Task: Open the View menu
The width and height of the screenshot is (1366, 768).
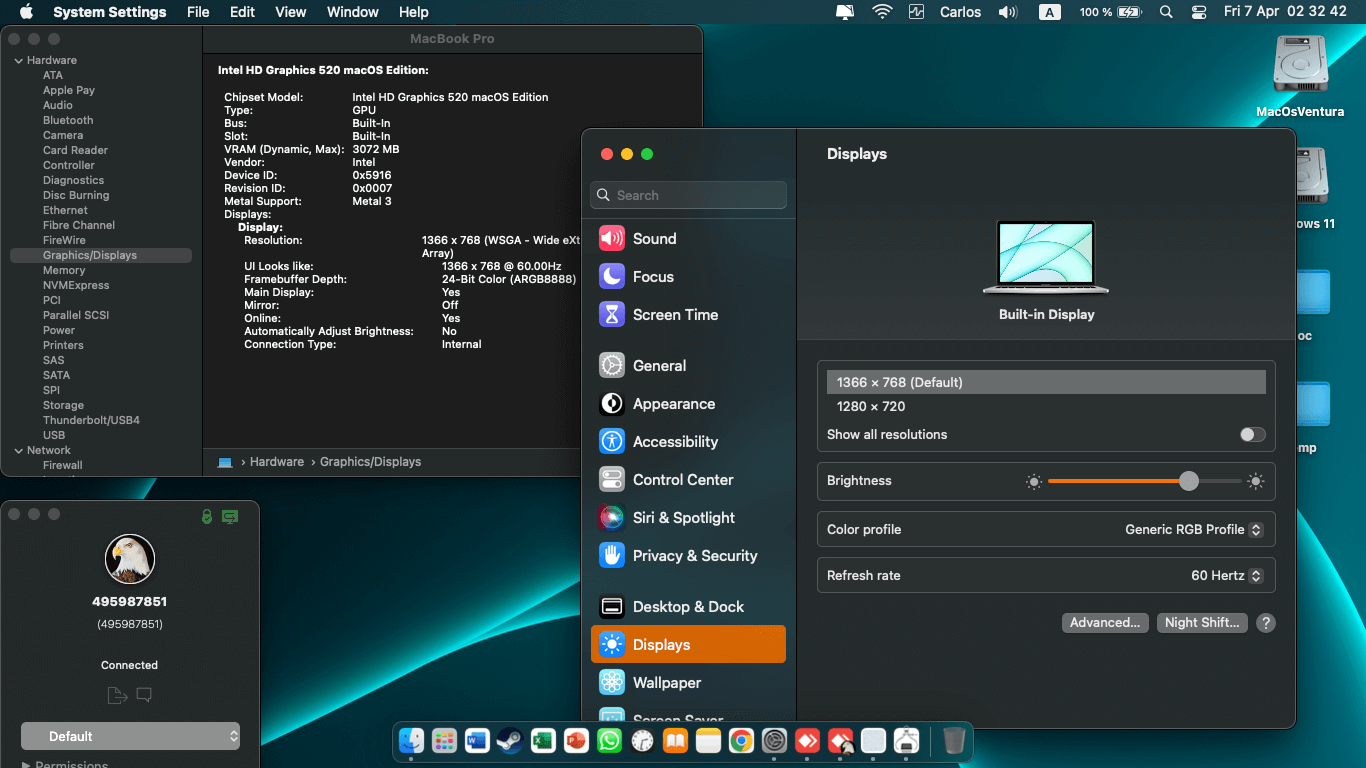Action: [x=291, y=12]
